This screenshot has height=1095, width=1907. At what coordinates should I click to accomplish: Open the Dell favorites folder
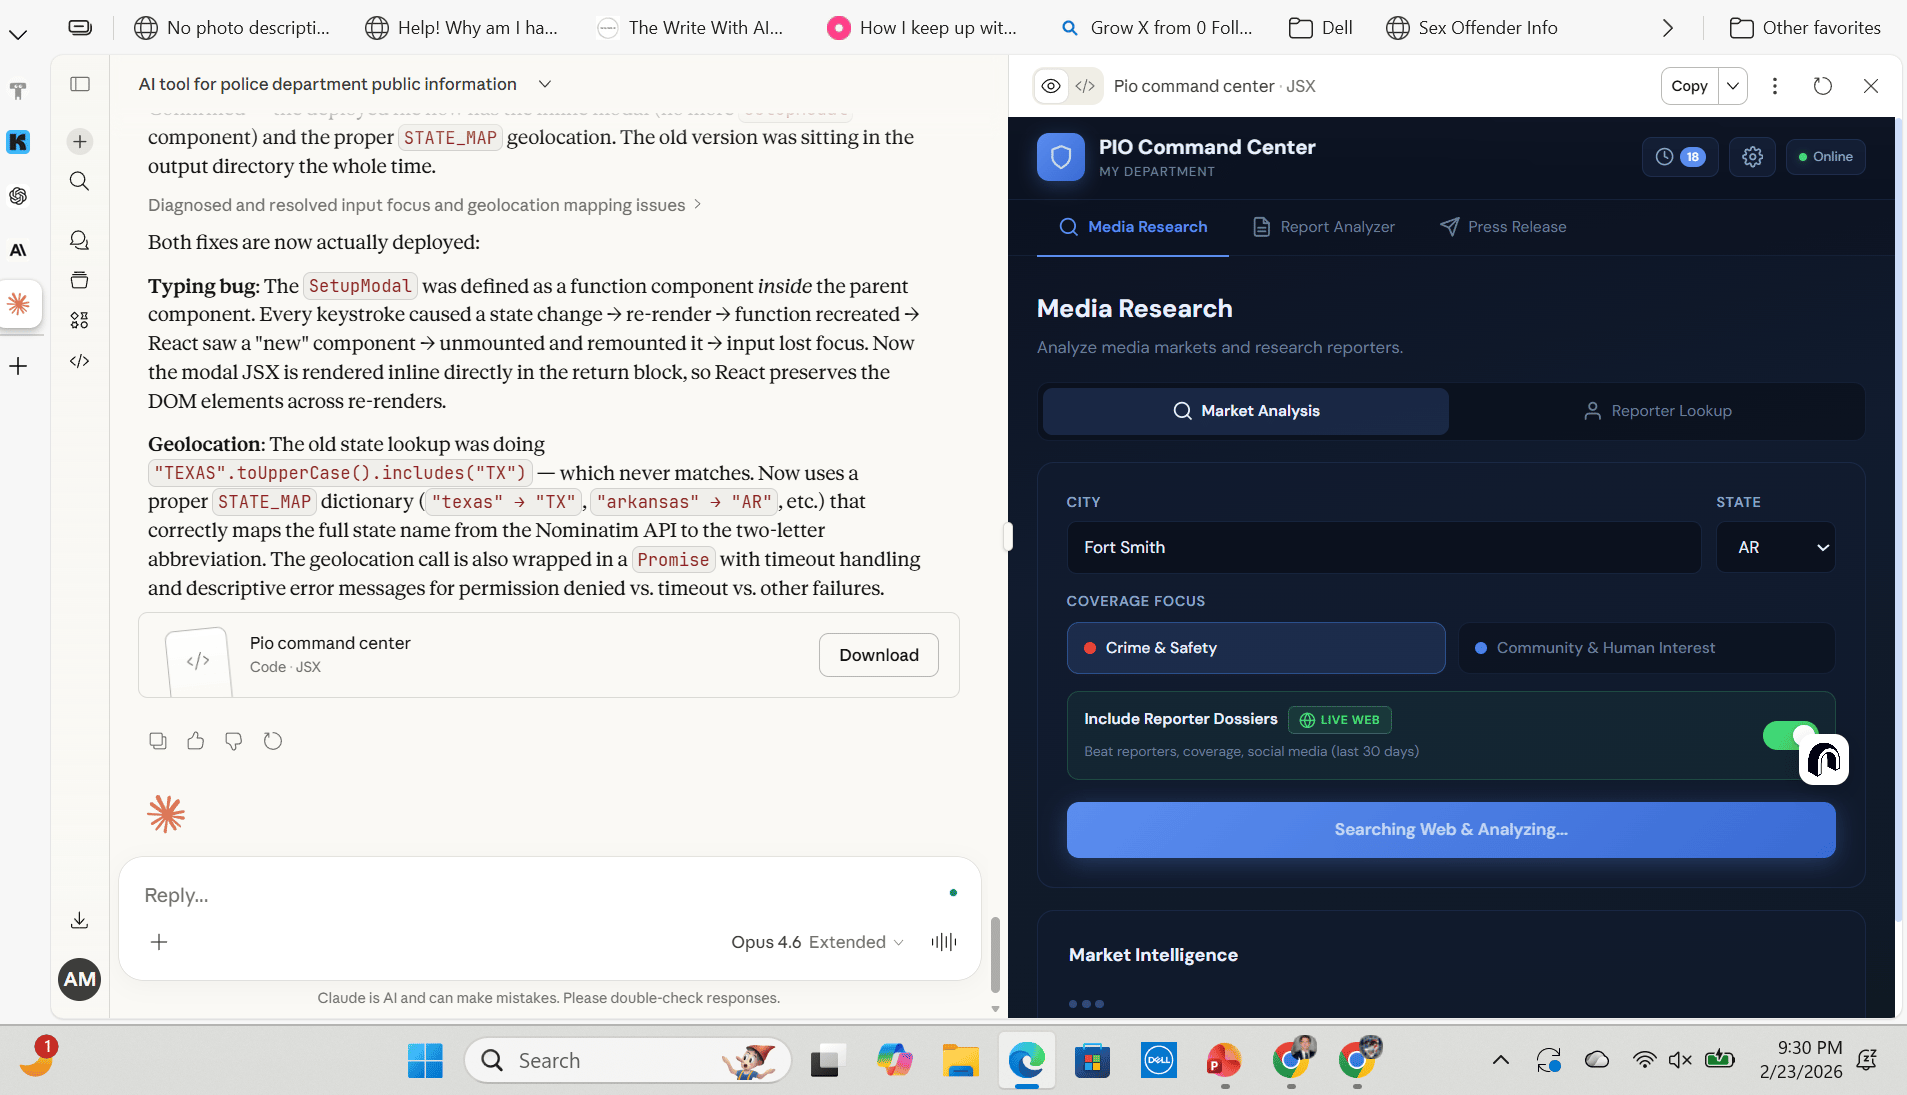pos(1320,28)
